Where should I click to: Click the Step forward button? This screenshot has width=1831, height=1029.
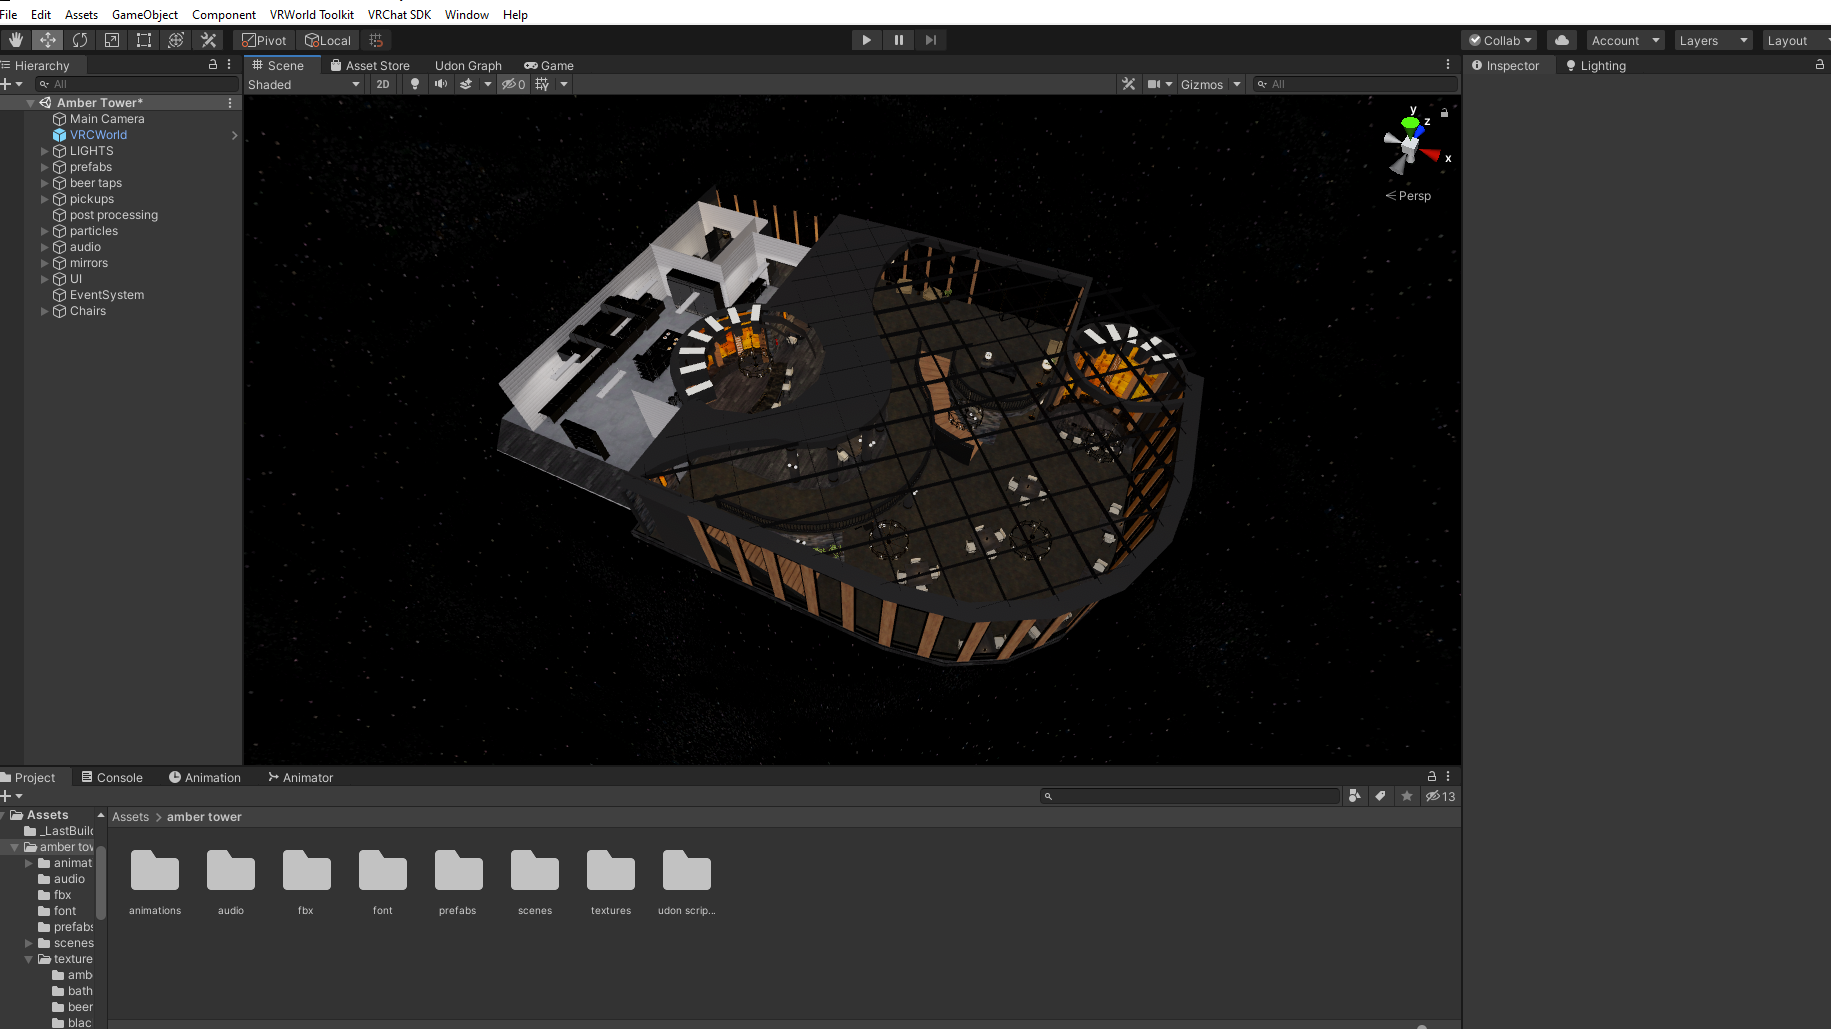click(x=931, y=40)
